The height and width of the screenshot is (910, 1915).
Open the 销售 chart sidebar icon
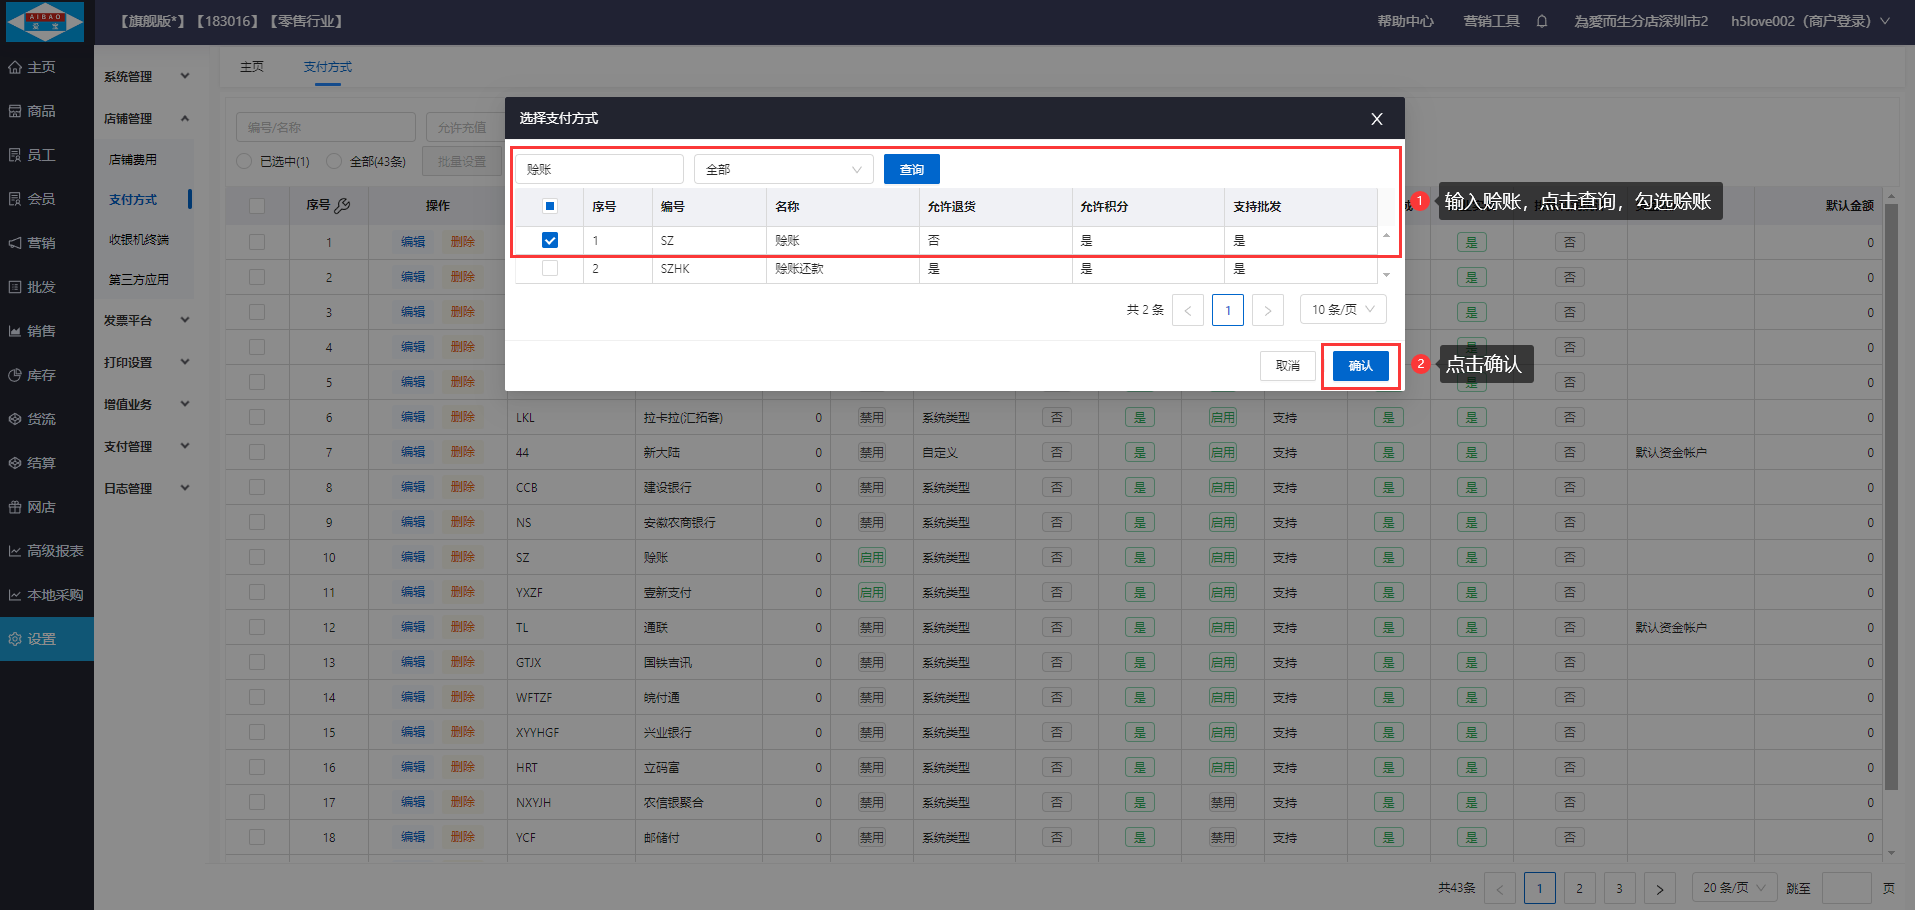15,331
